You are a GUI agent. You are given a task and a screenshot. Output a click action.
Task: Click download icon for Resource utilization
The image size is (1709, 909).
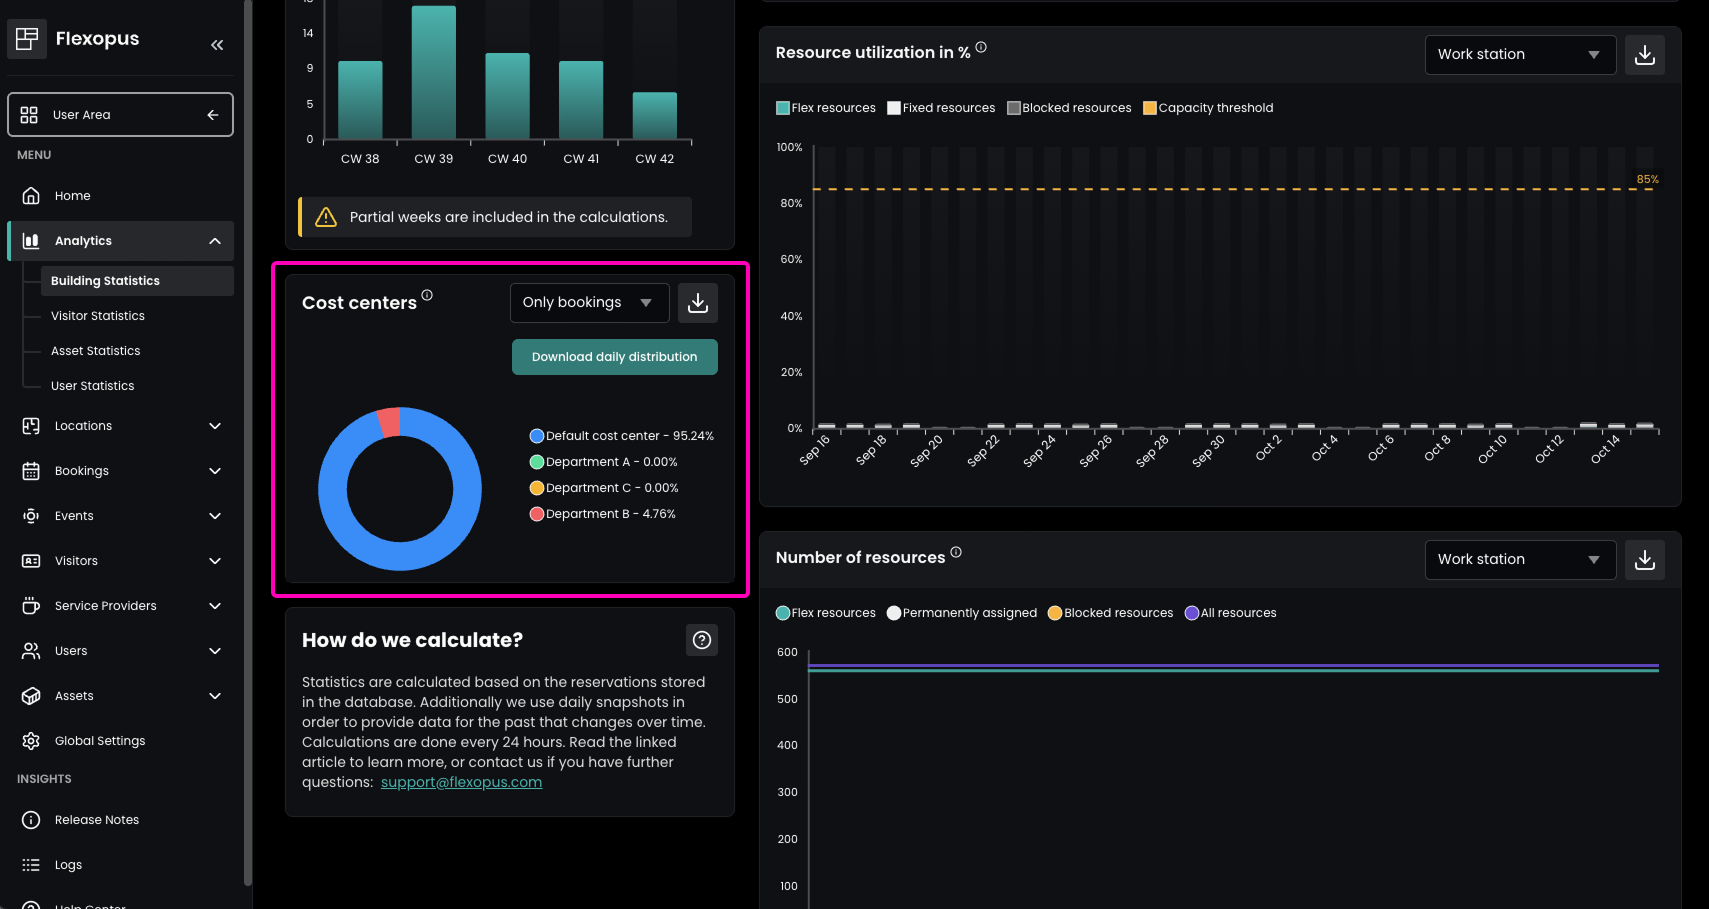click(1645, 55)
